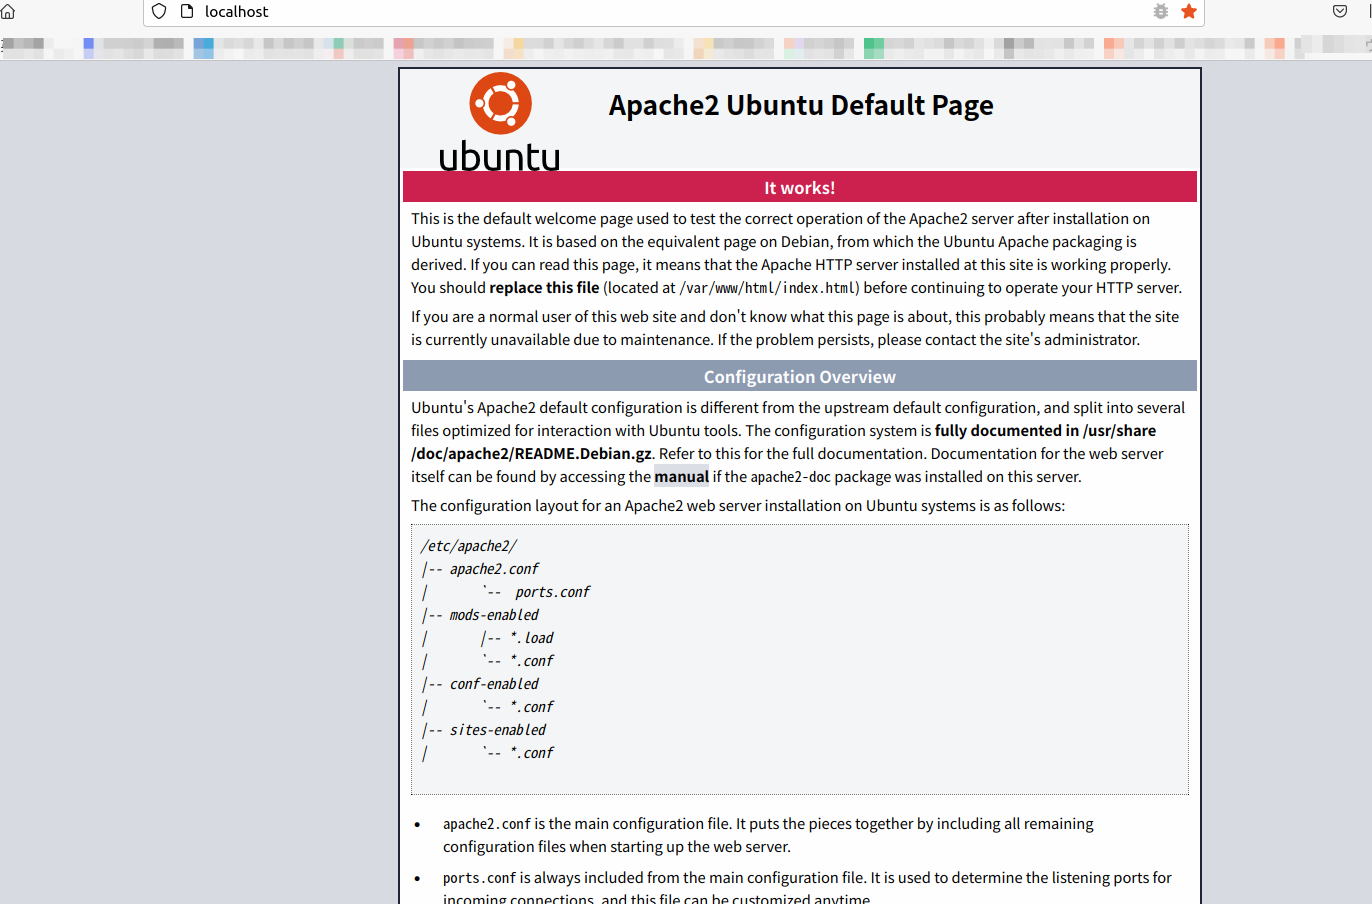Toggle the orange bookmark star for localhost
Screen dimensions: 1372x904
(x=1188, y=11)
